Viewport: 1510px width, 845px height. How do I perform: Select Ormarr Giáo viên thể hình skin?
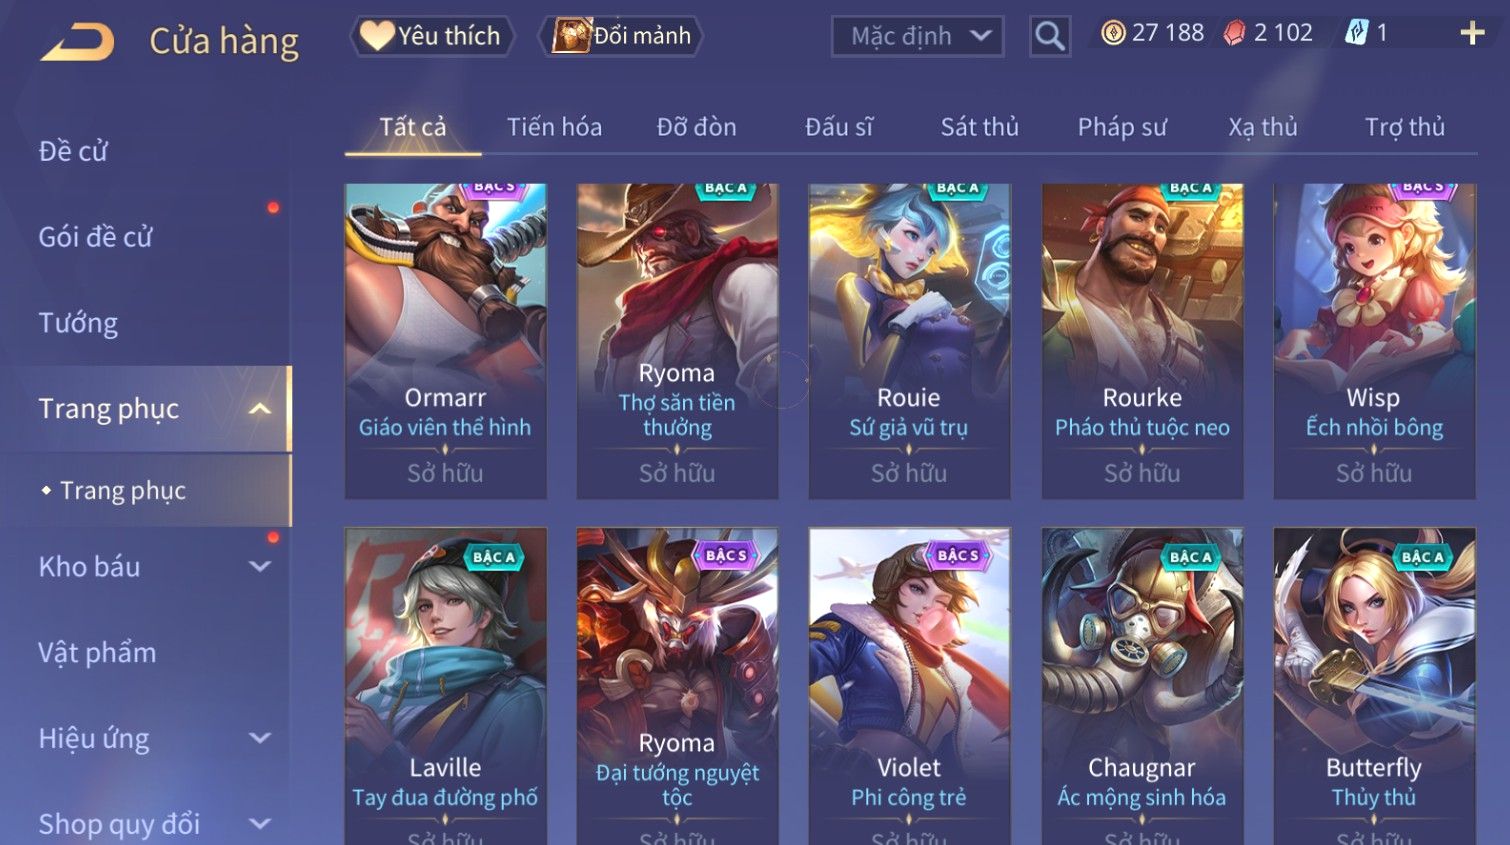pyautogui.click(x=446, y=341)
